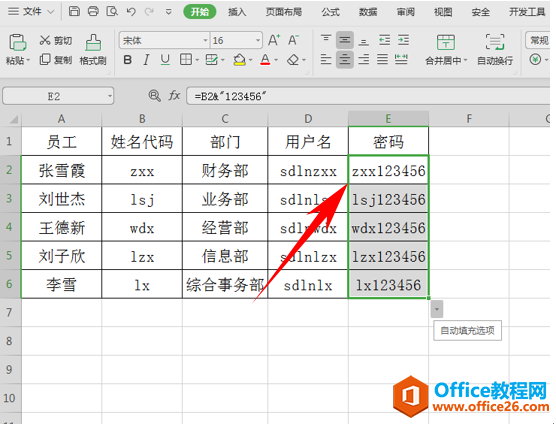Select cell containing 张雪霞
The image size is (556, 424).
coord(61,170)
